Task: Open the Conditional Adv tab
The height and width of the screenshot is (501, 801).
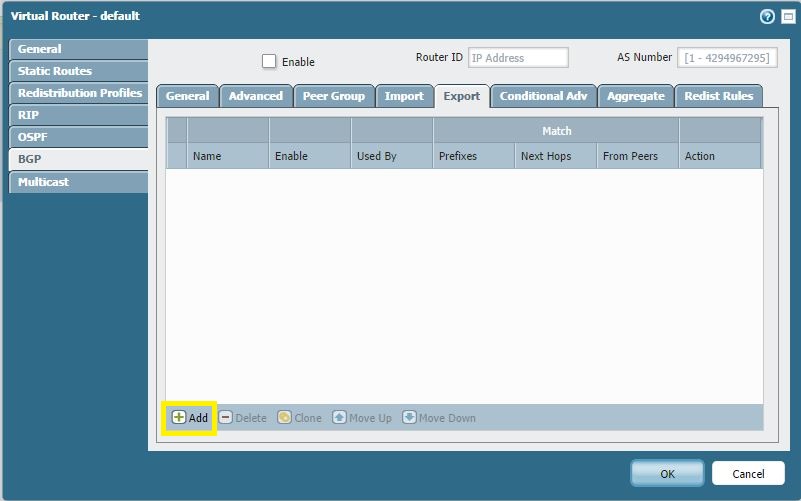Action: click(543, 96)
